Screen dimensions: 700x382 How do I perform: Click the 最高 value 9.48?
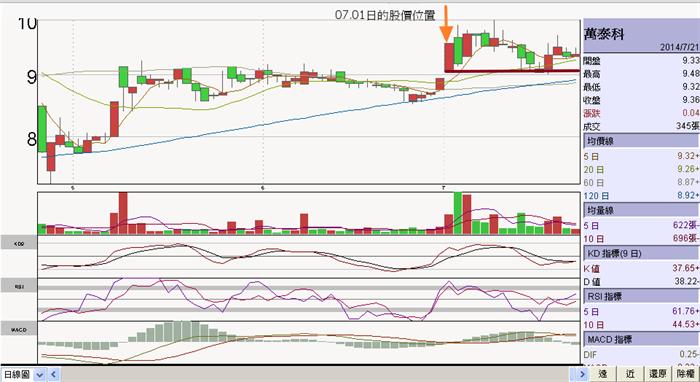point(690,74)
